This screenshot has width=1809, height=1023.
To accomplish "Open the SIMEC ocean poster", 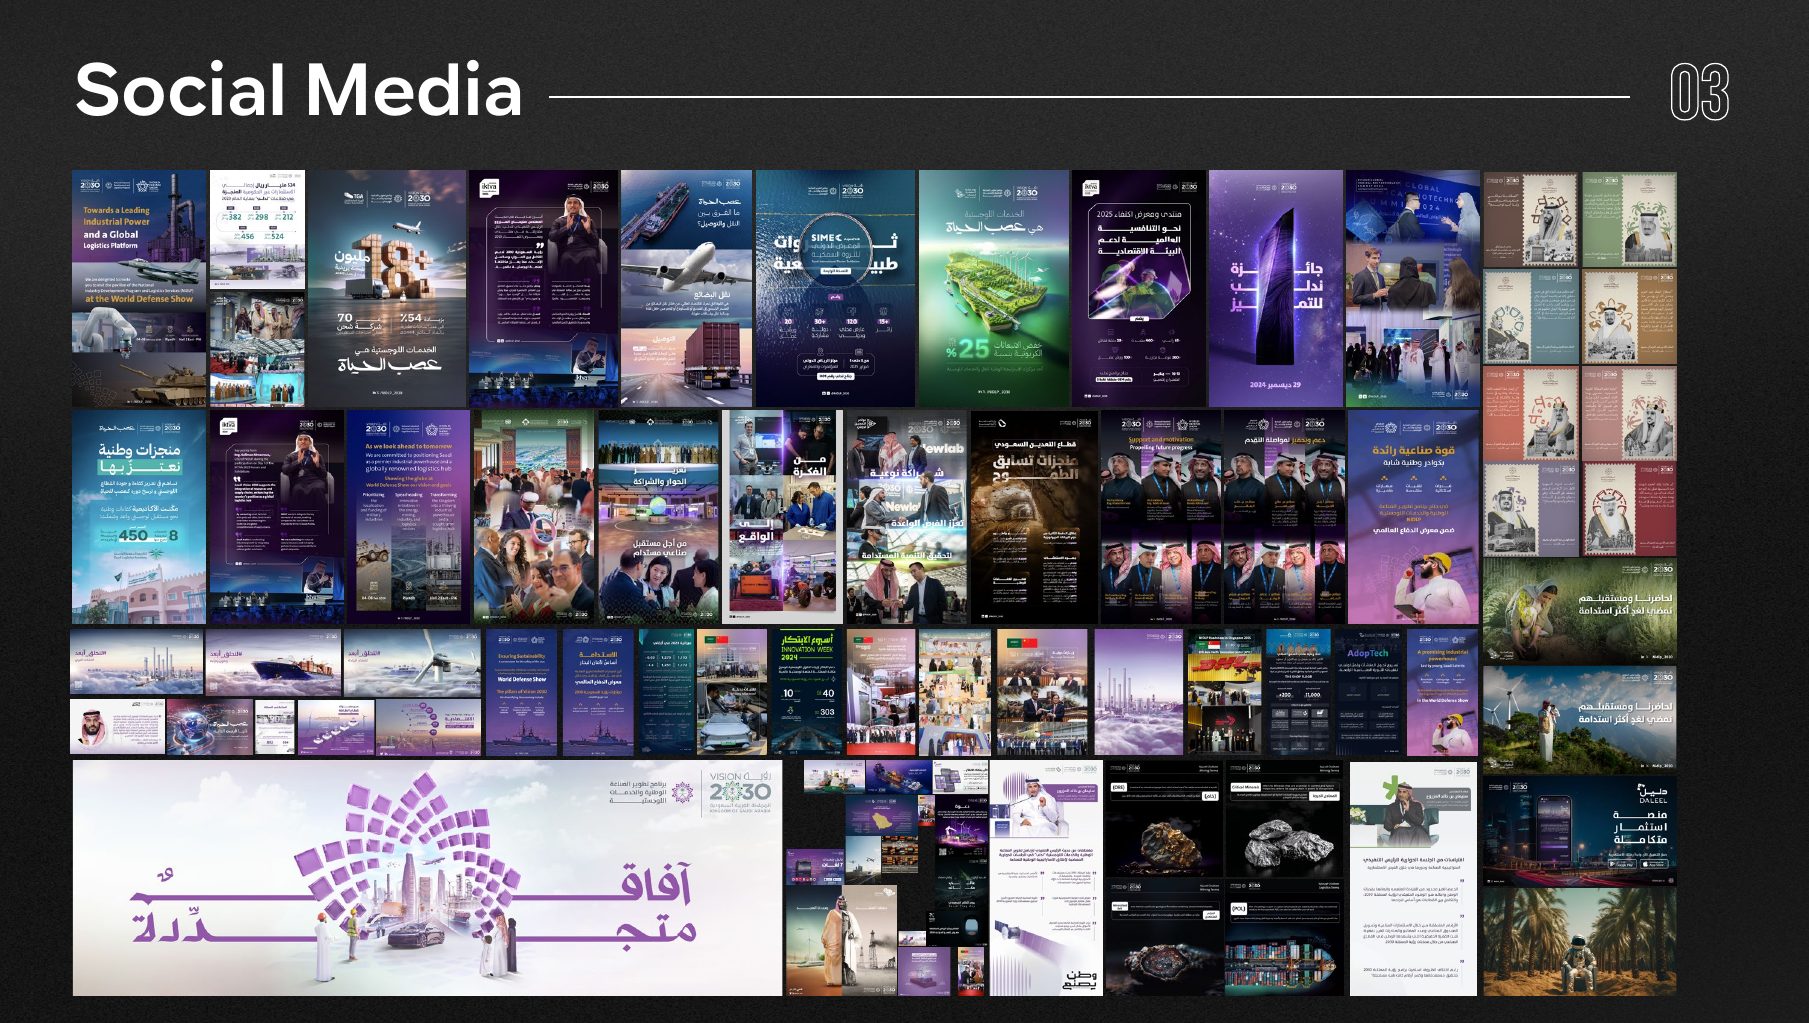I will pos(835,288).
